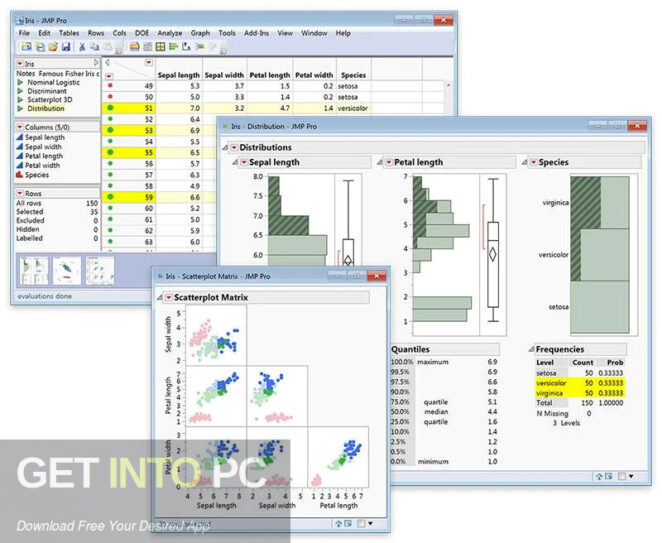Open the DOE menu
This screenshot has height=543, width=662.
pyautogui.click(x=142, y=33)
